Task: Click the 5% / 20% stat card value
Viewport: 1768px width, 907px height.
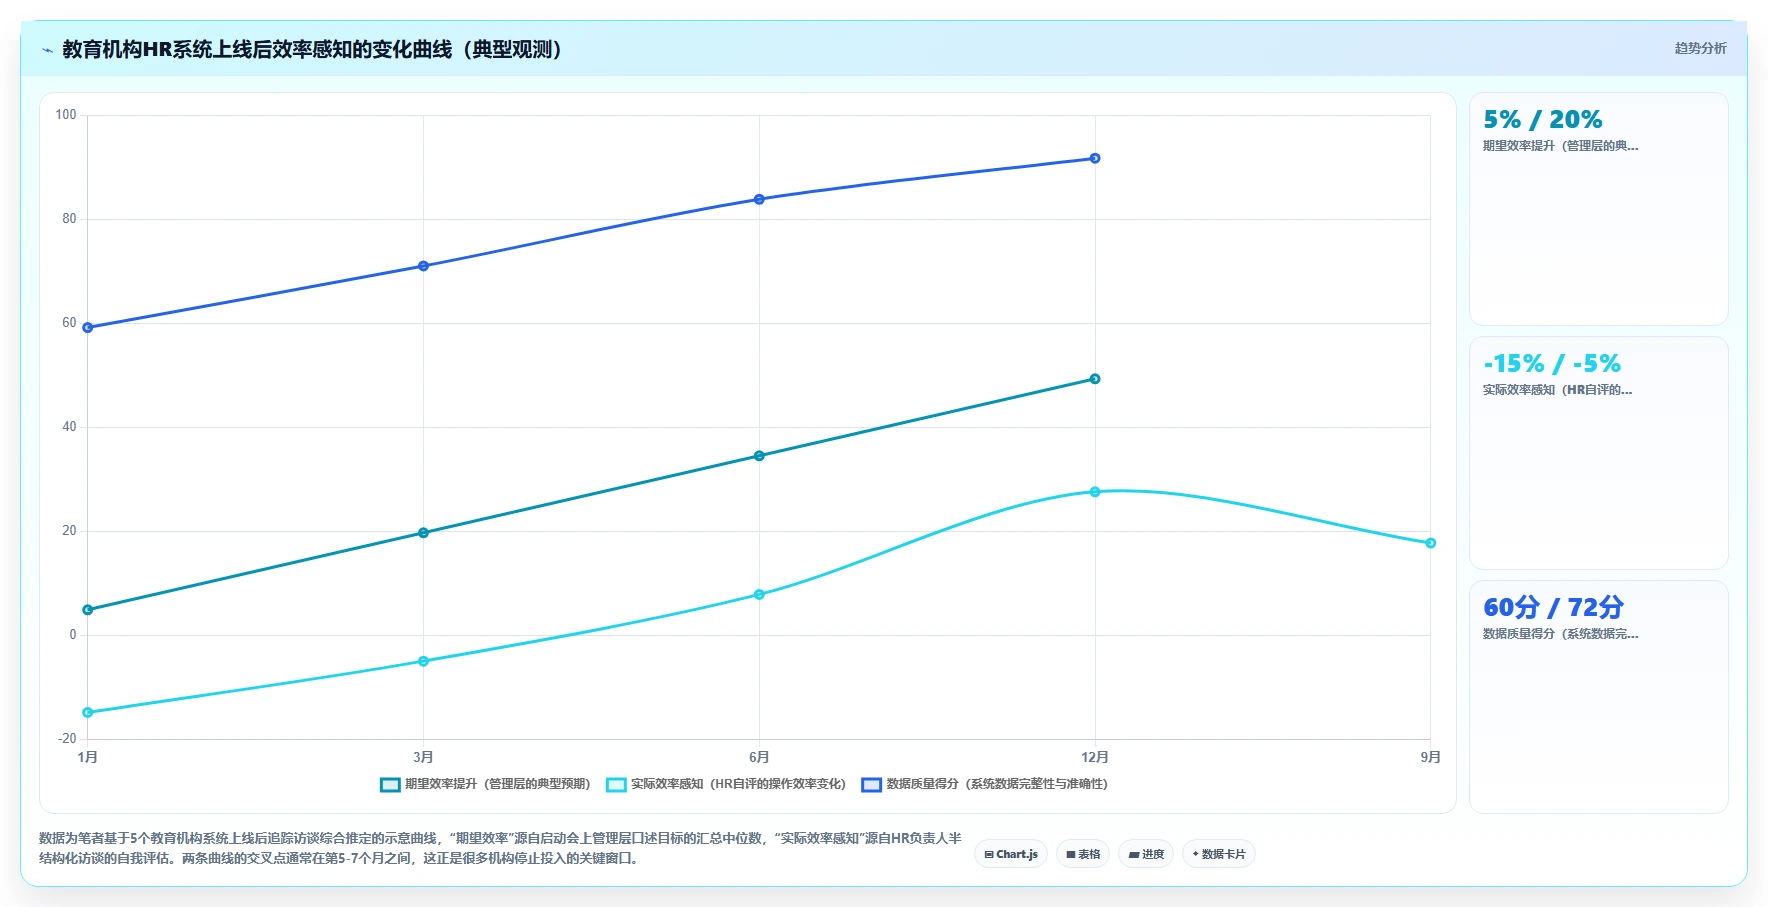Action: (x=1542, y=120)
